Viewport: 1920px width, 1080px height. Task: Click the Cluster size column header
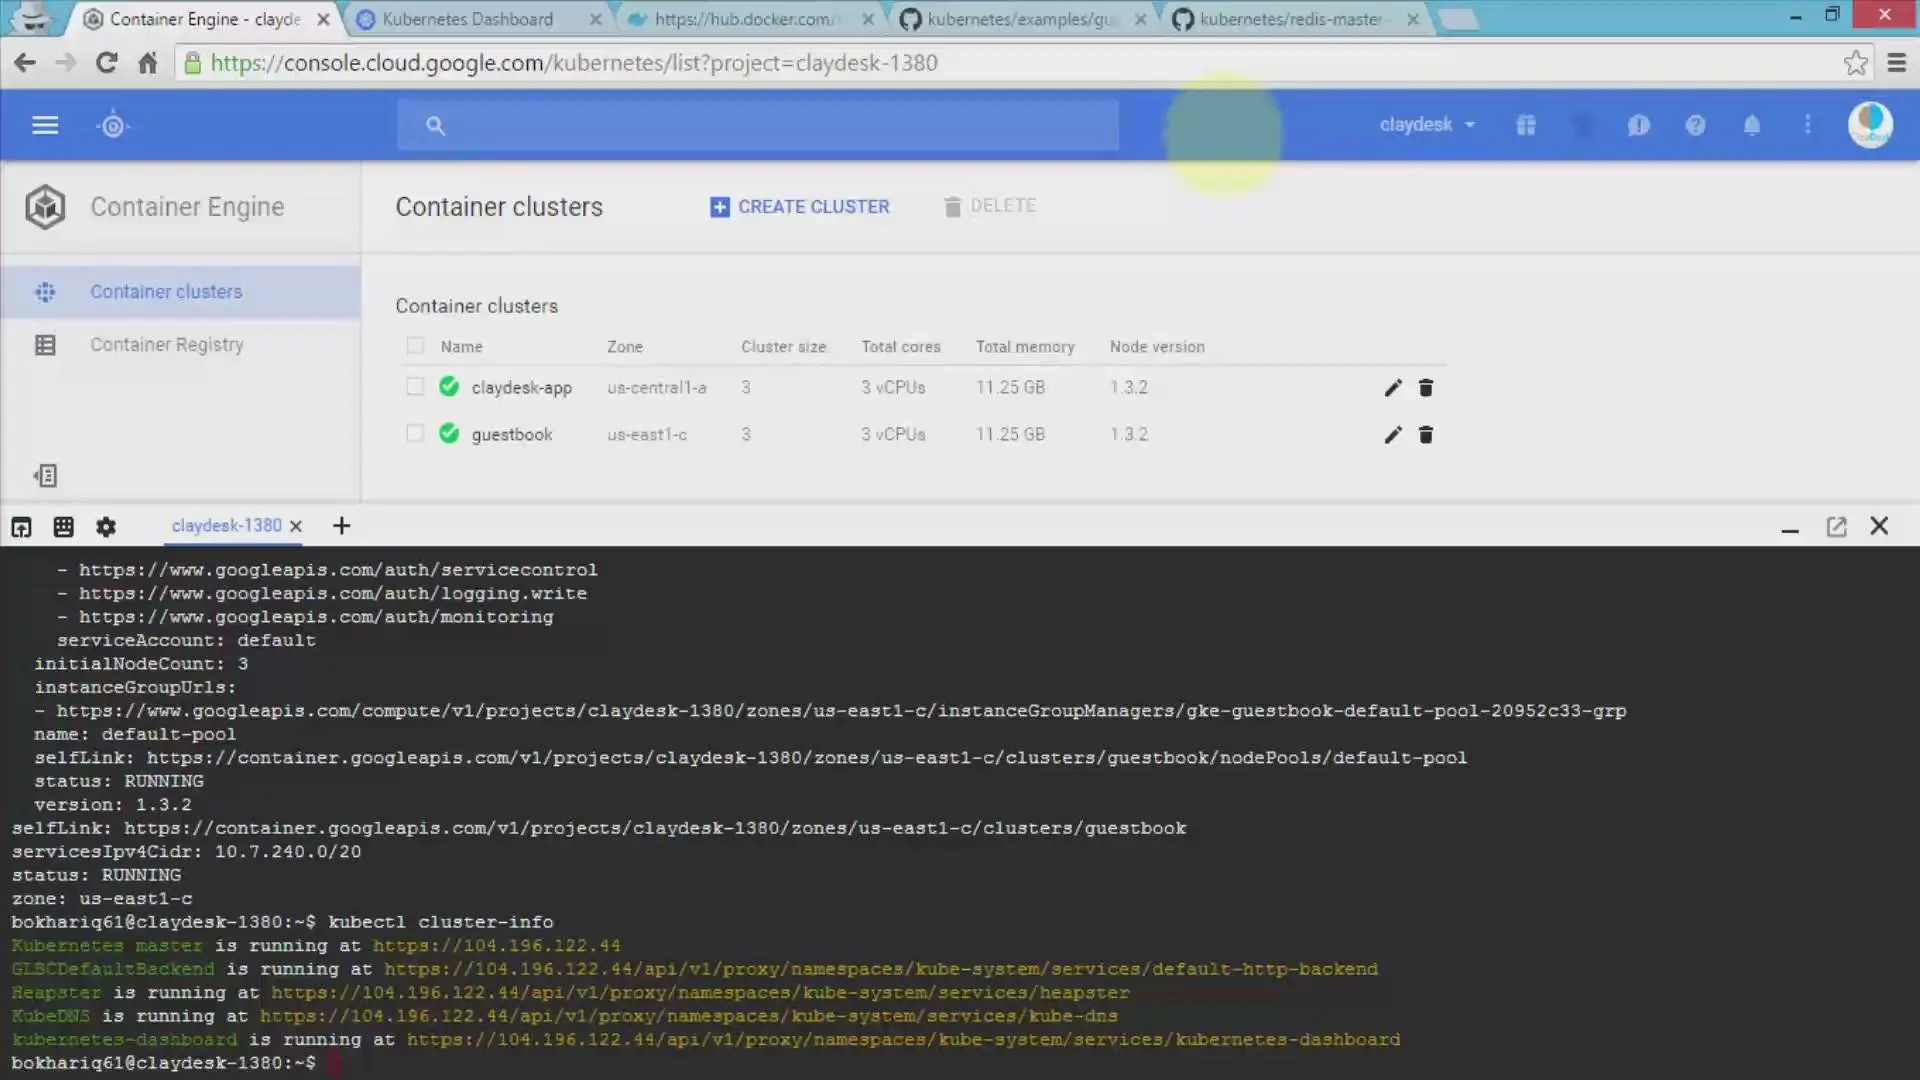(784, 347)
